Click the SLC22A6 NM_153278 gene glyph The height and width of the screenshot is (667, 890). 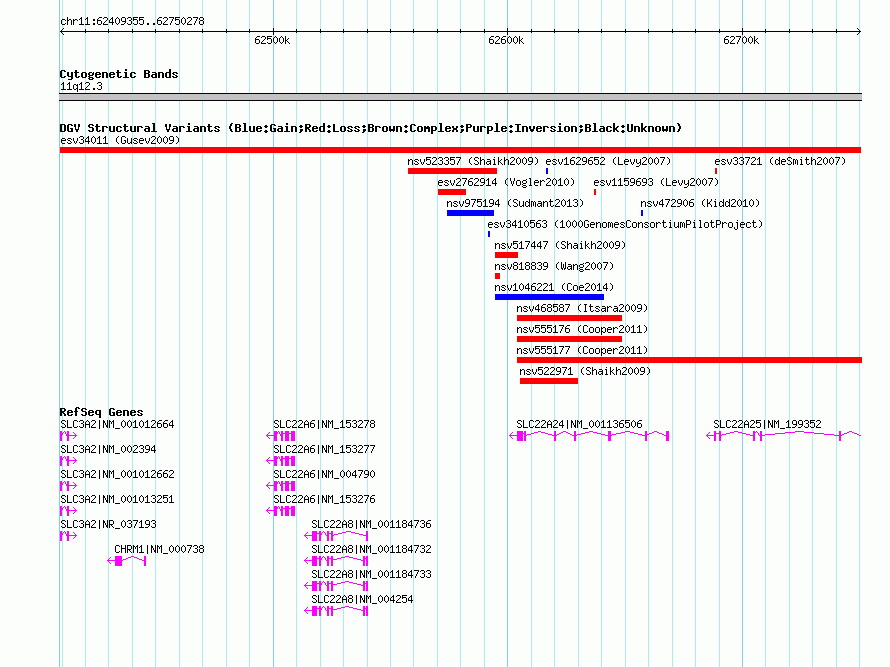coord(280,436)
